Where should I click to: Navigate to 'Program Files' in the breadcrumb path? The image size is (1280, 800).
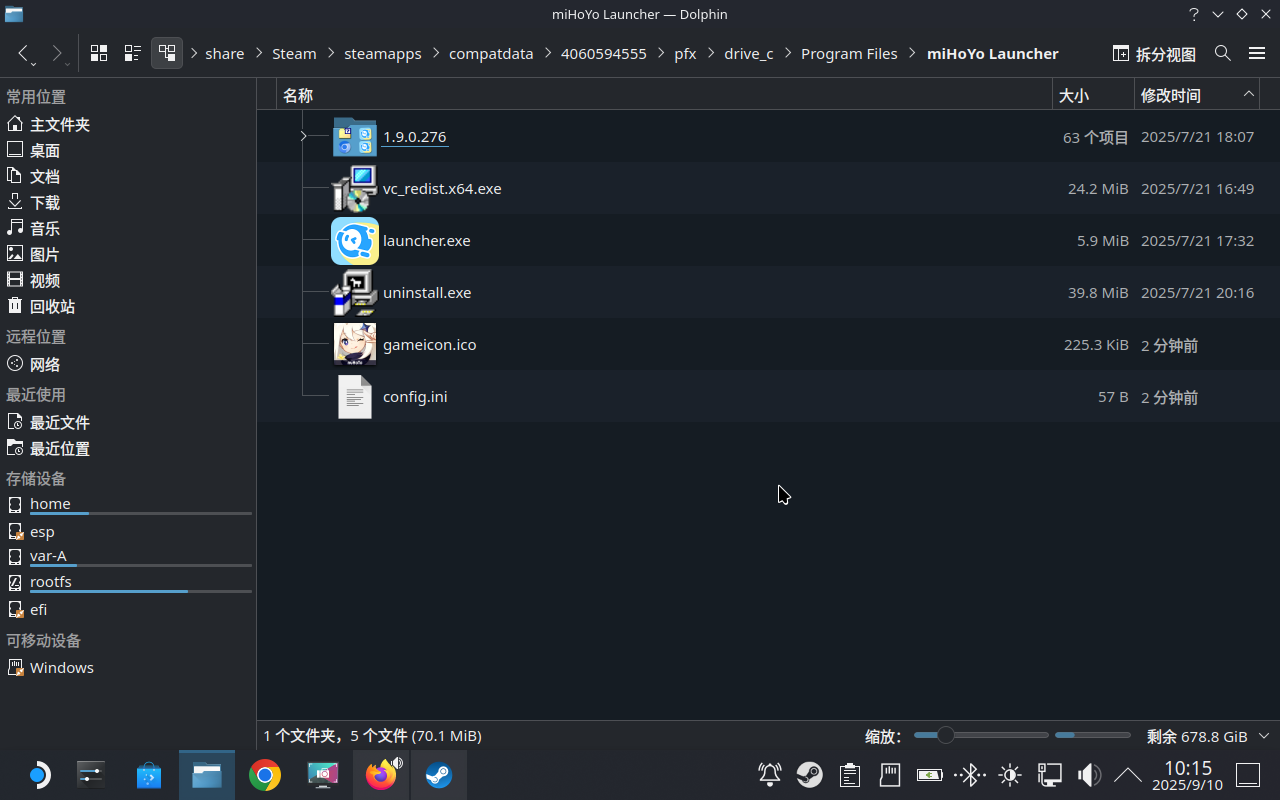coord(850,53)
